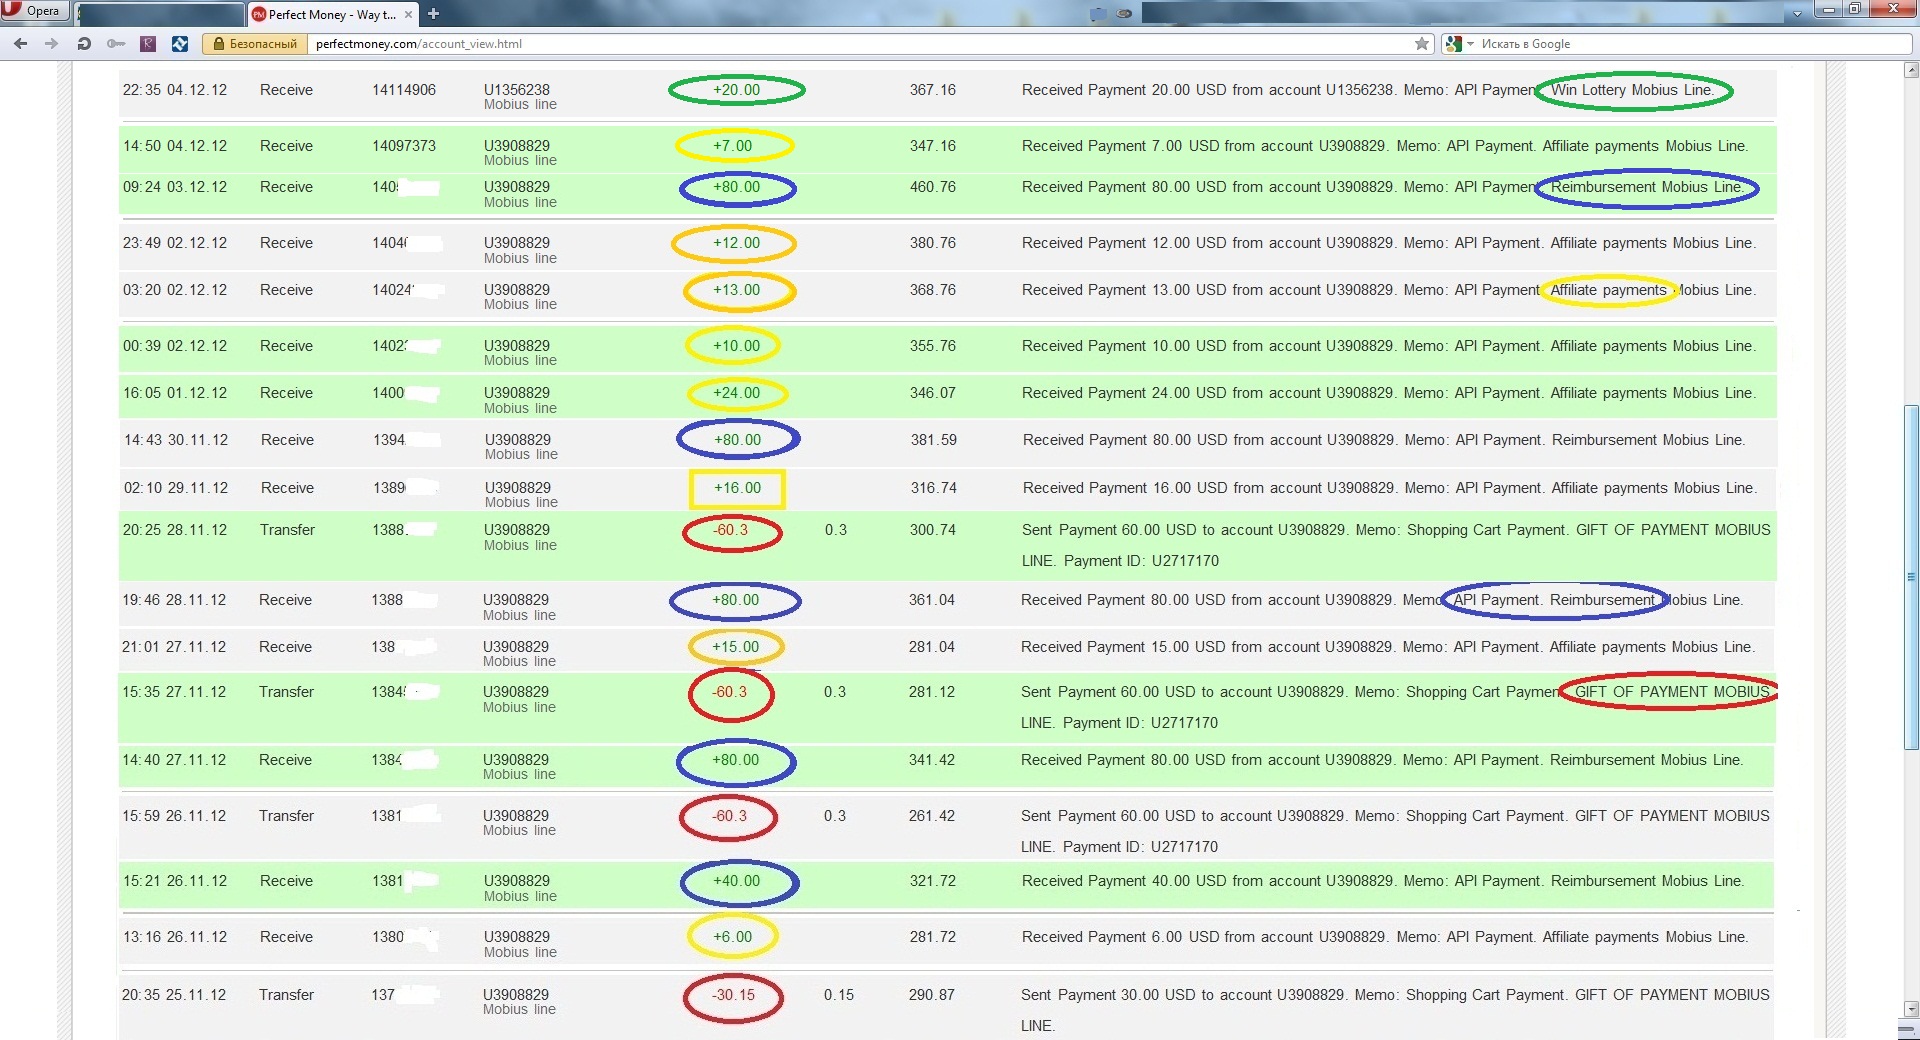Image resolution: width=1920 pixels, height=1040 pixels.
Task: Click the scrollbar up arrow
Action: [x=1911, y=70]
